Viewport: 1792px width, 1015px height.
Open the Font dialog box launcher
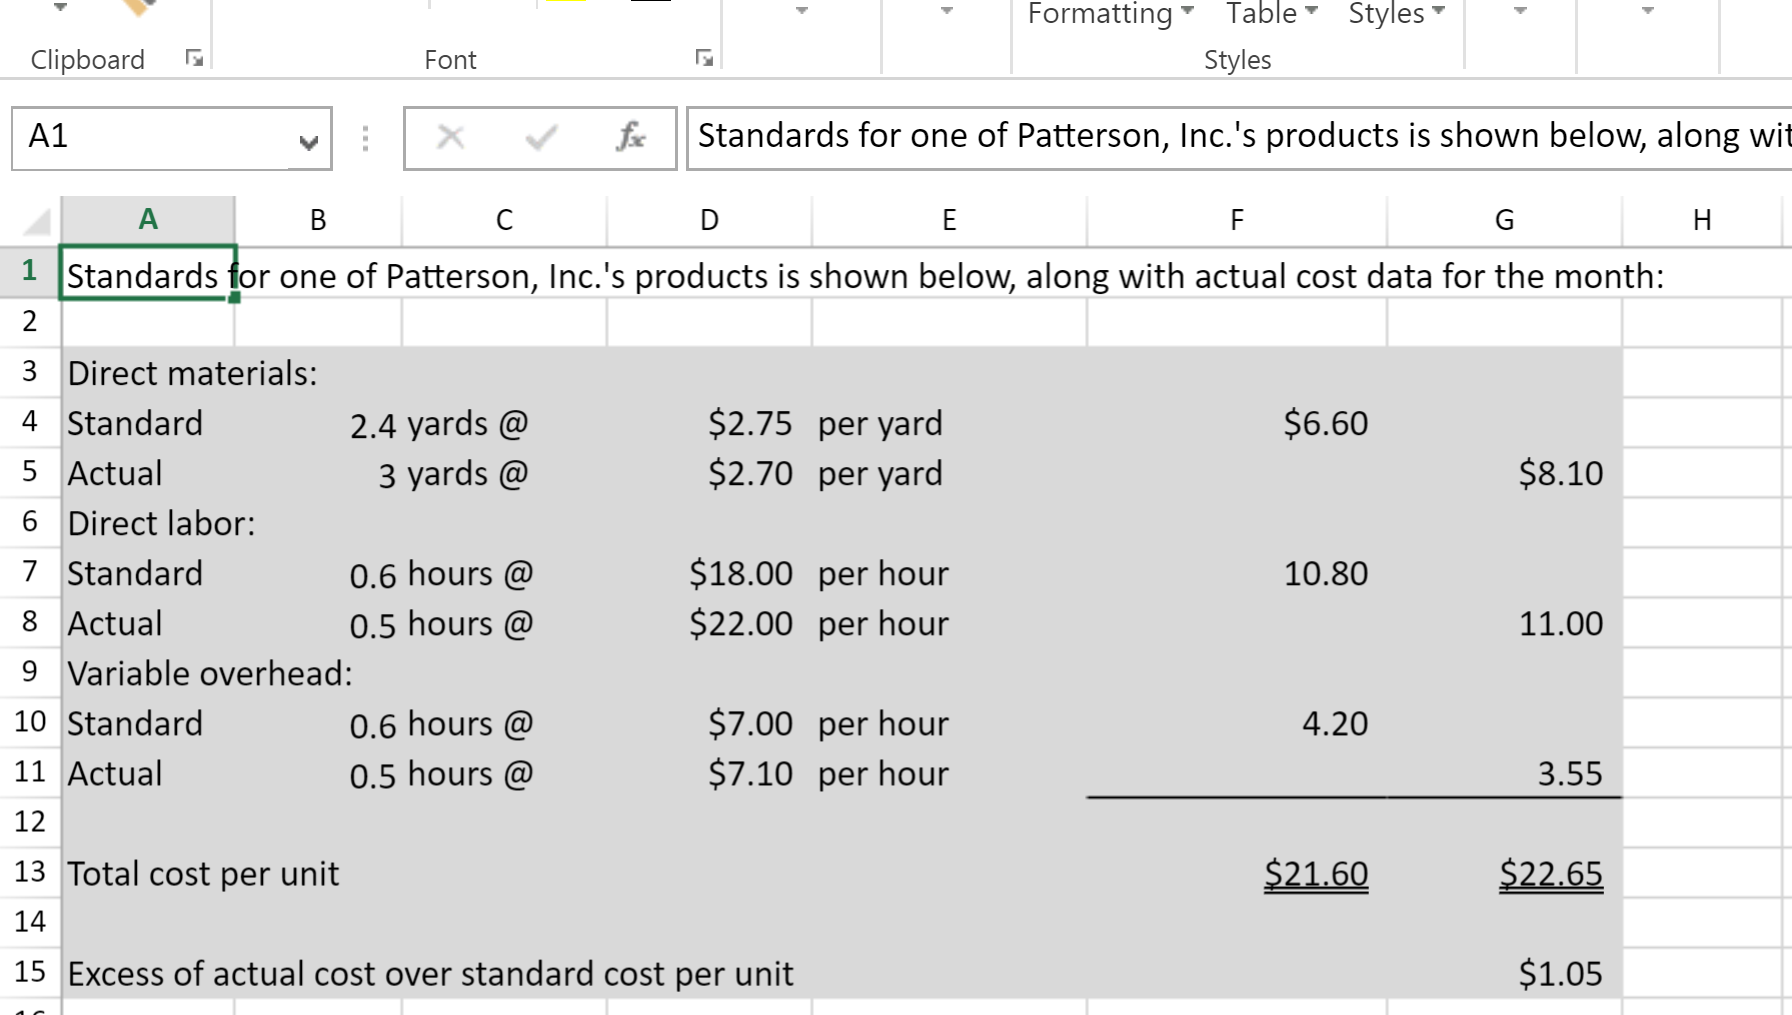[703, 57]
